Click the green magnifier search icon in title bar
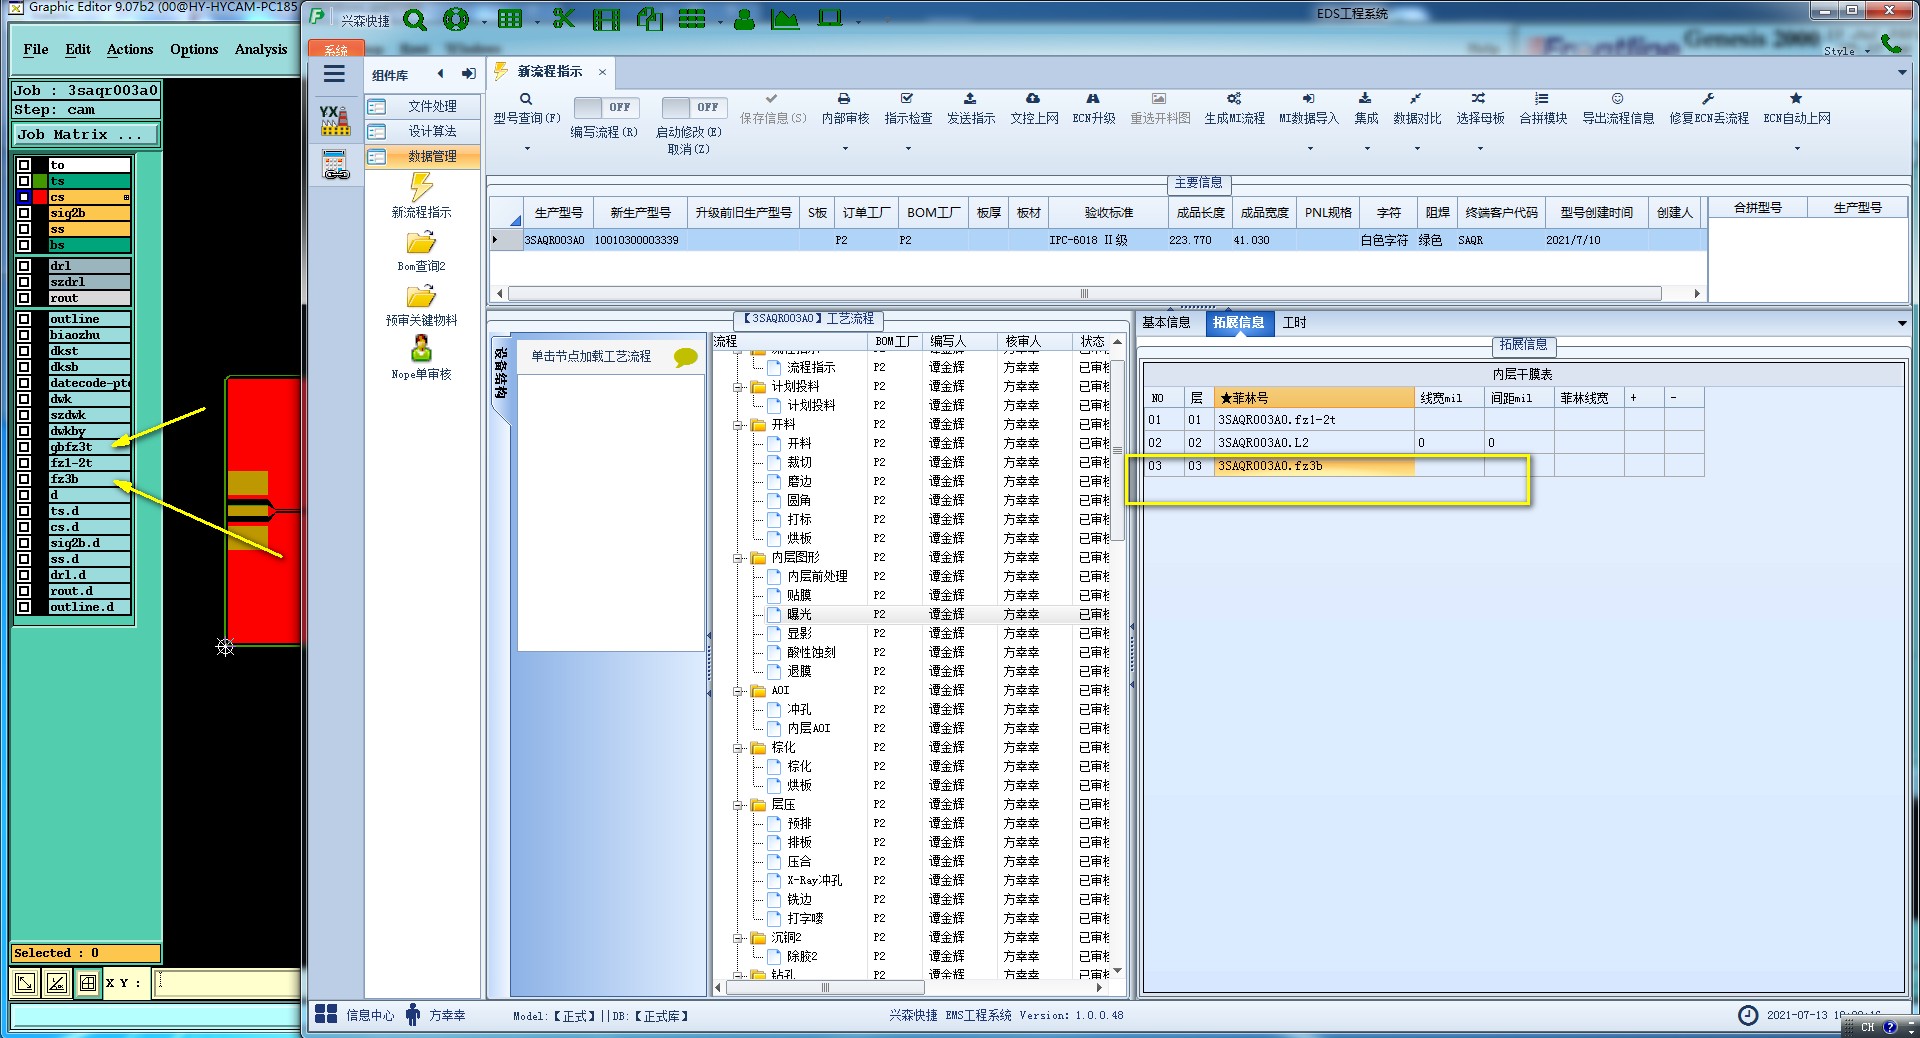1920x1038 pixels. tap(415, 19)
